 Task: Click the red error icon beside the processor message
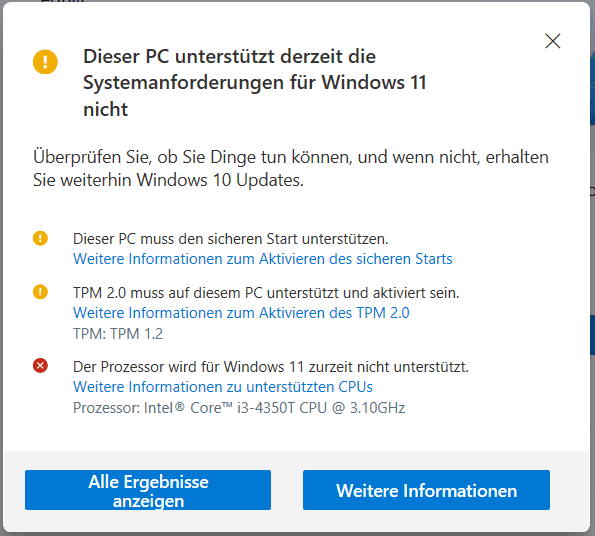point(40,366)
